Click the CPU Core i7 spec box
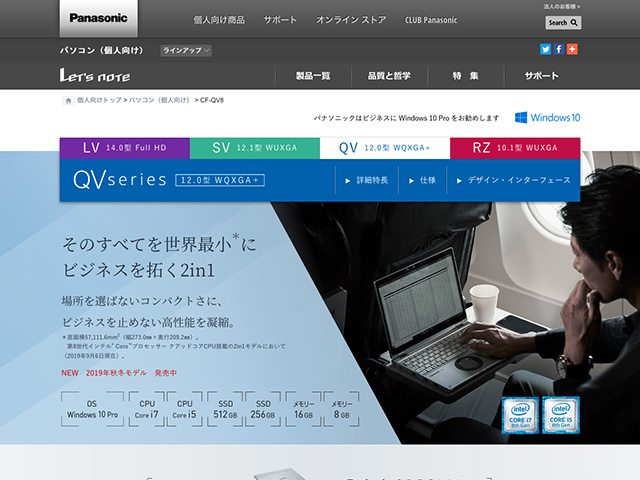This screenshot has height=480, width=640. (x=147, y=409)
